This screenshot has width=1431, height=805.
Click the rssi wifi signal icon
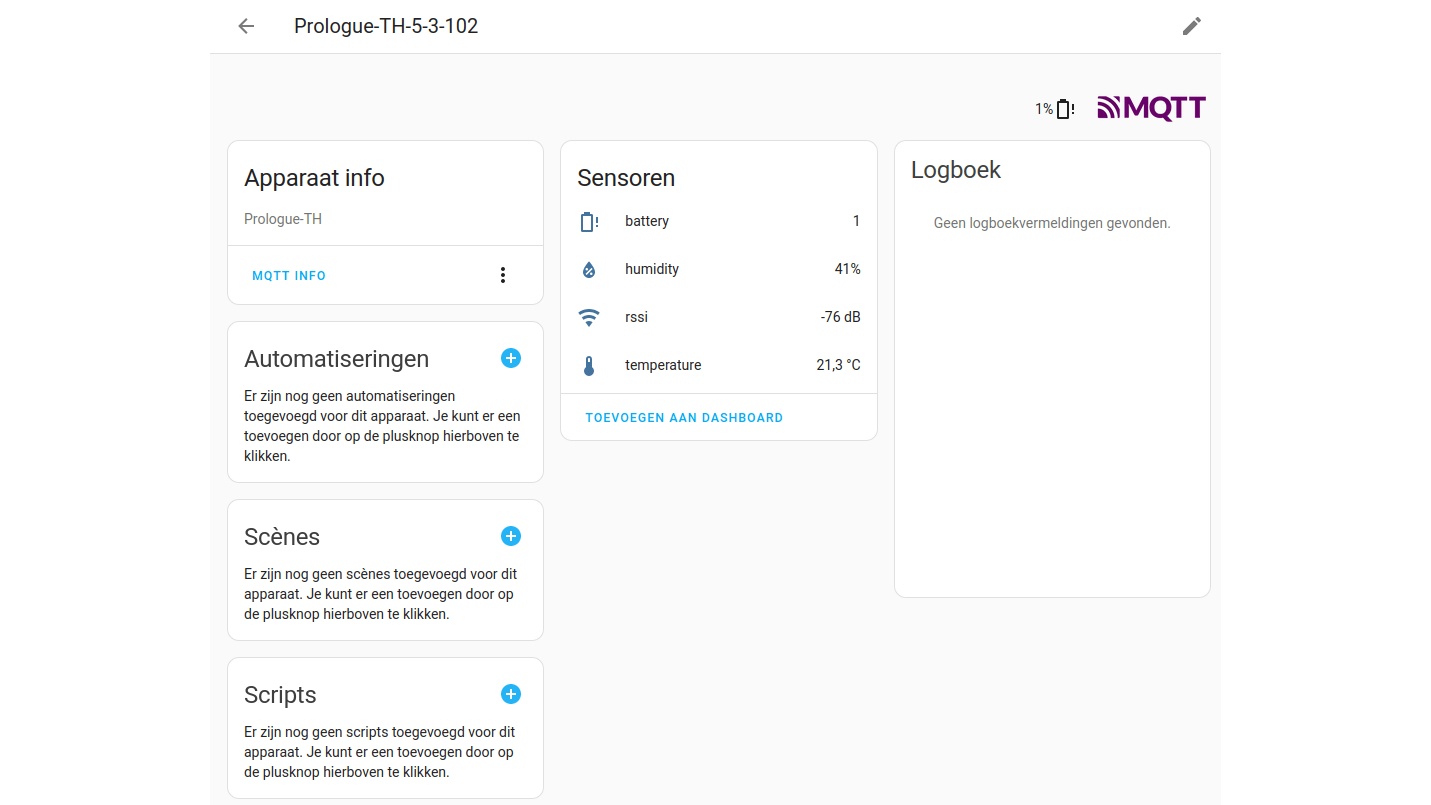589,317
